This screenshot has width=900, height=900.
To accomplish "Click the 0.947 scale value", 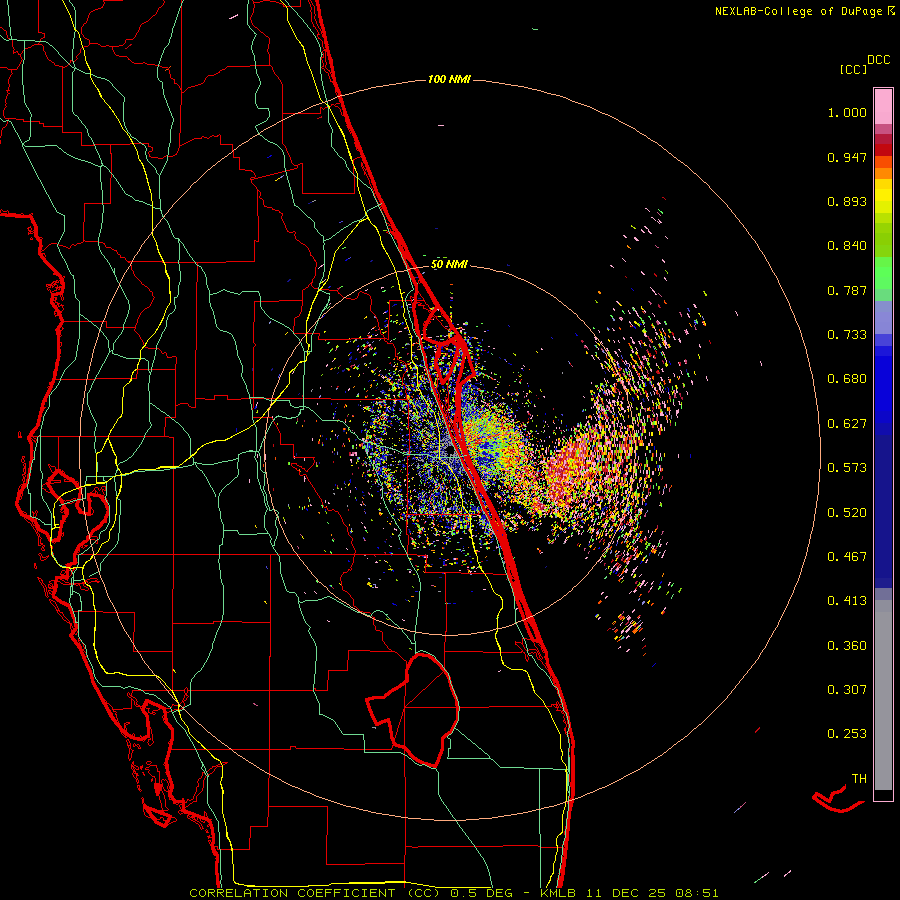I will (847, 157).
